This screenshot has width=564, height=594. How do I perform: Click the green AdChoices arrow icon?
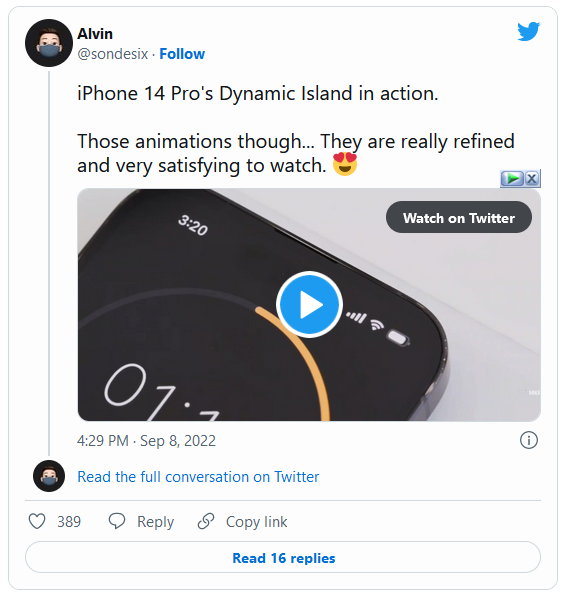(512, 178)
